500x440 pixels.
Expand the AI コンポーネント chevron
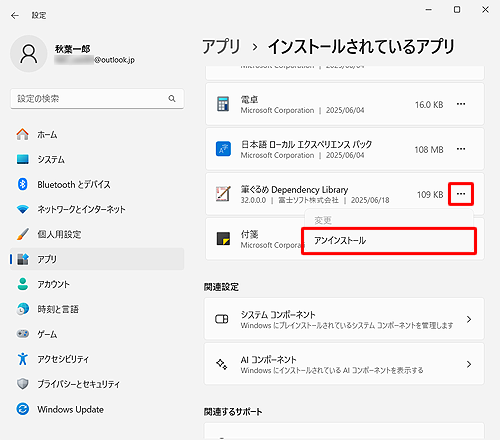tap(469, 364)
